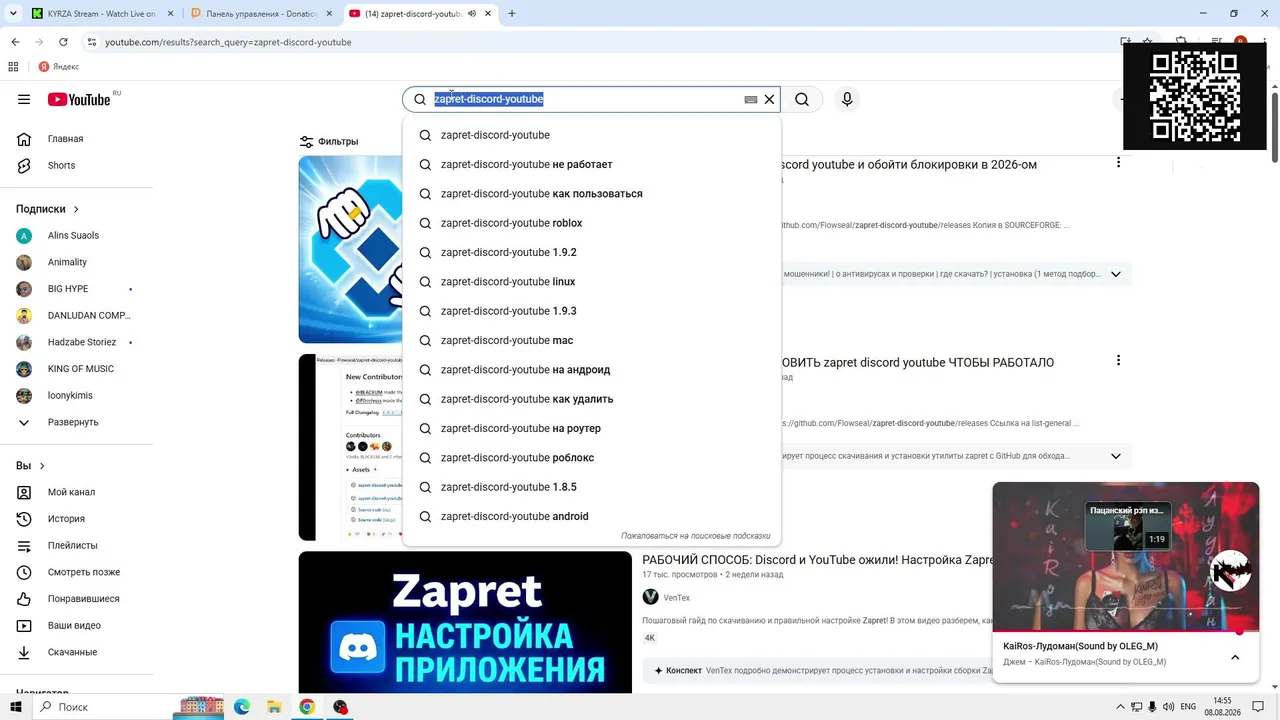Clear the search box with the X icon
Screen dimensions: 1280x720
(x=769, y=99)
